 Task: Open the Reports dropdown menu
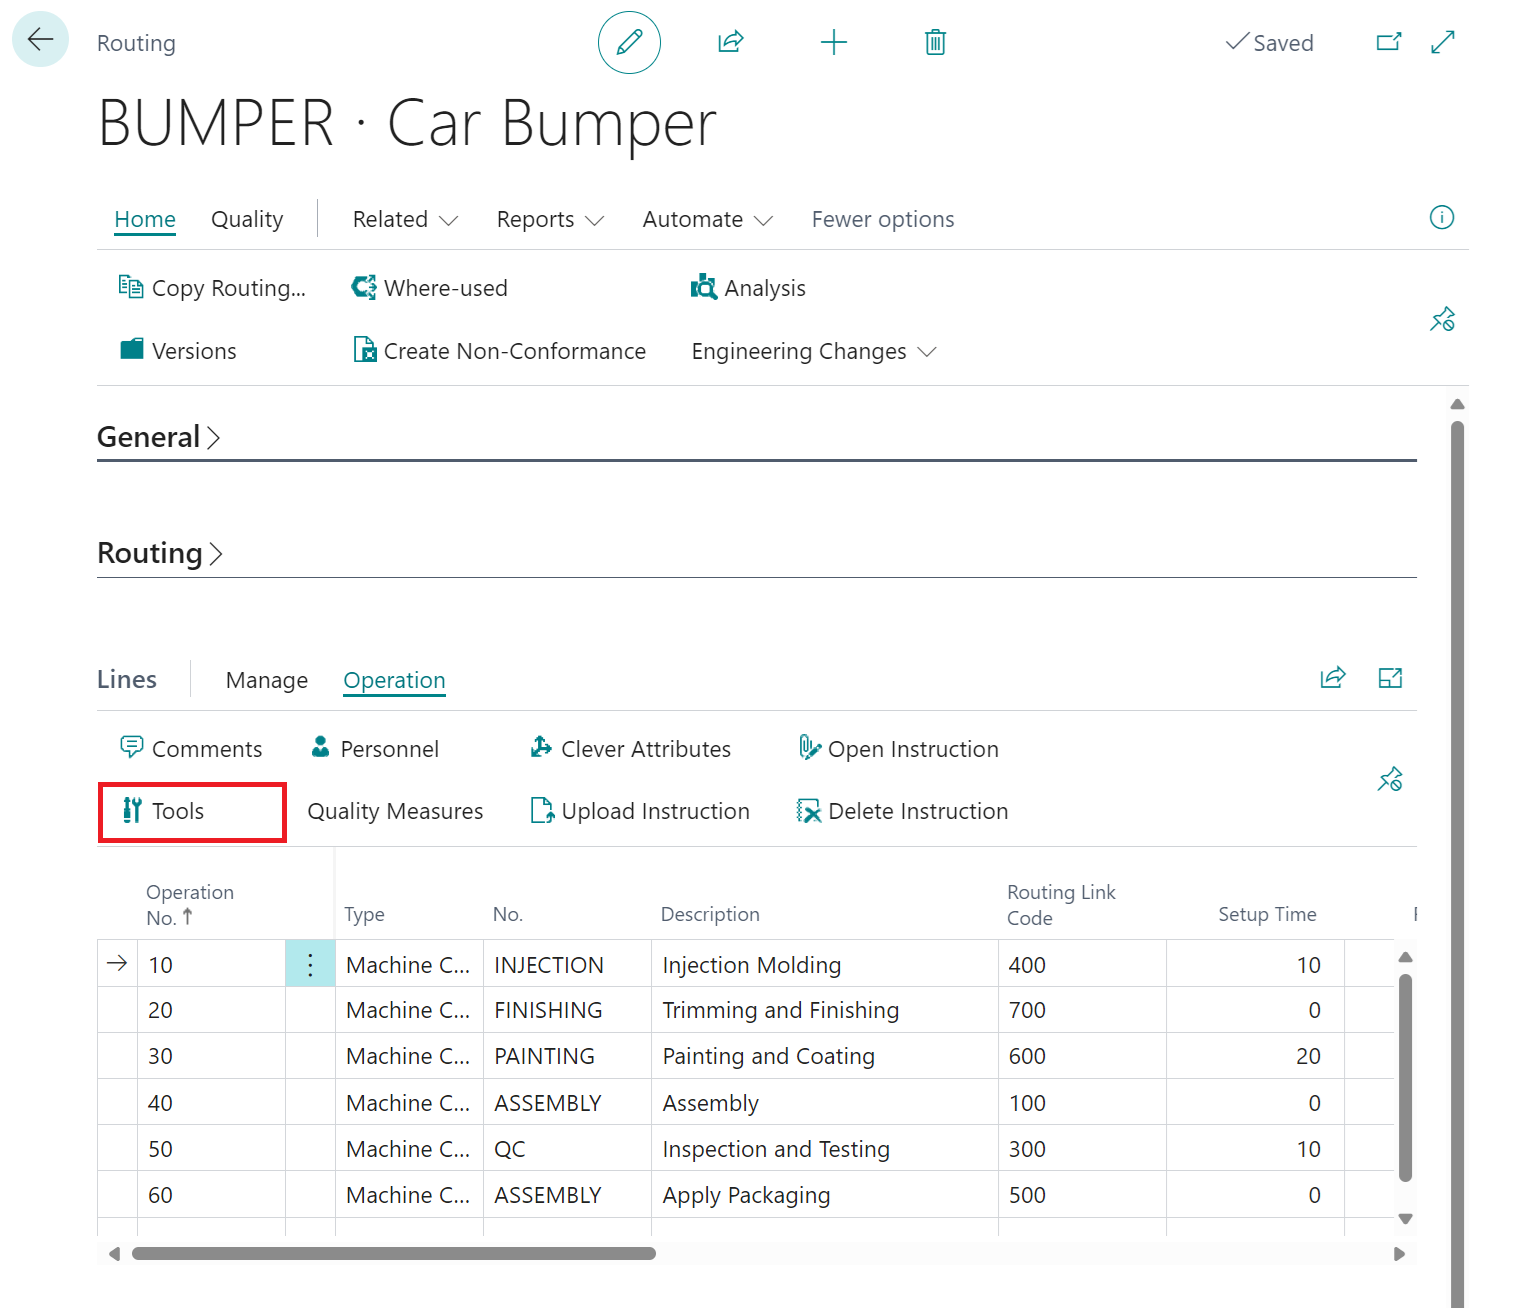(x=549, y=219)
